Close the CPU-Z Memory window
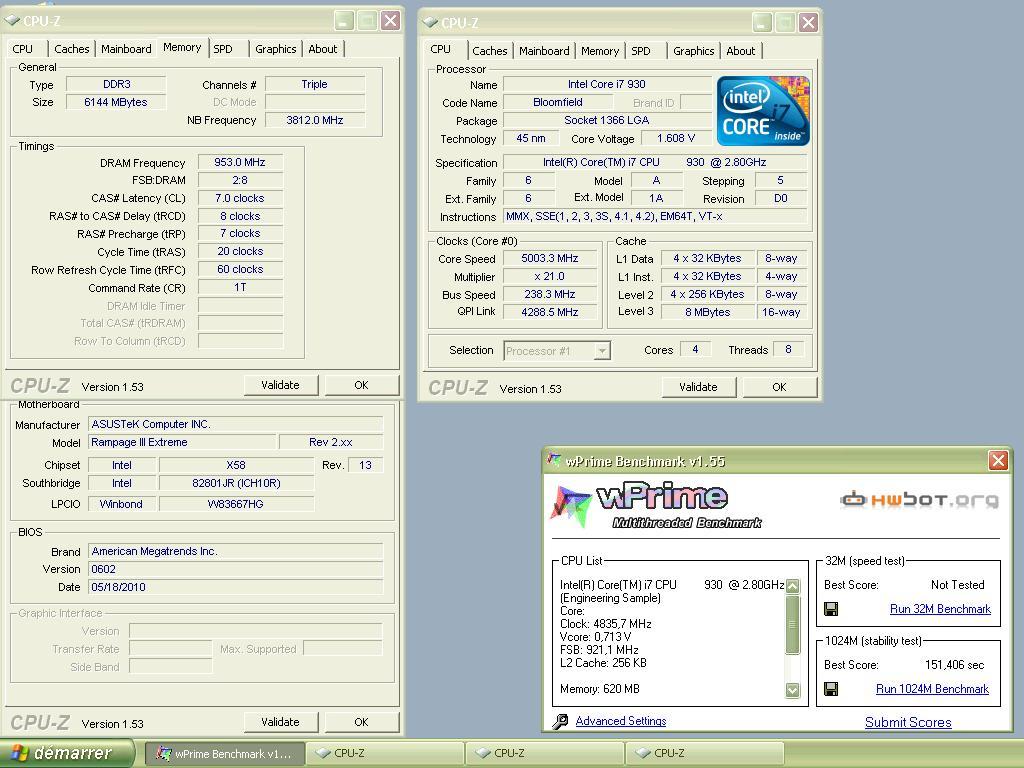The image size is (1024, 768). (391, 20)
